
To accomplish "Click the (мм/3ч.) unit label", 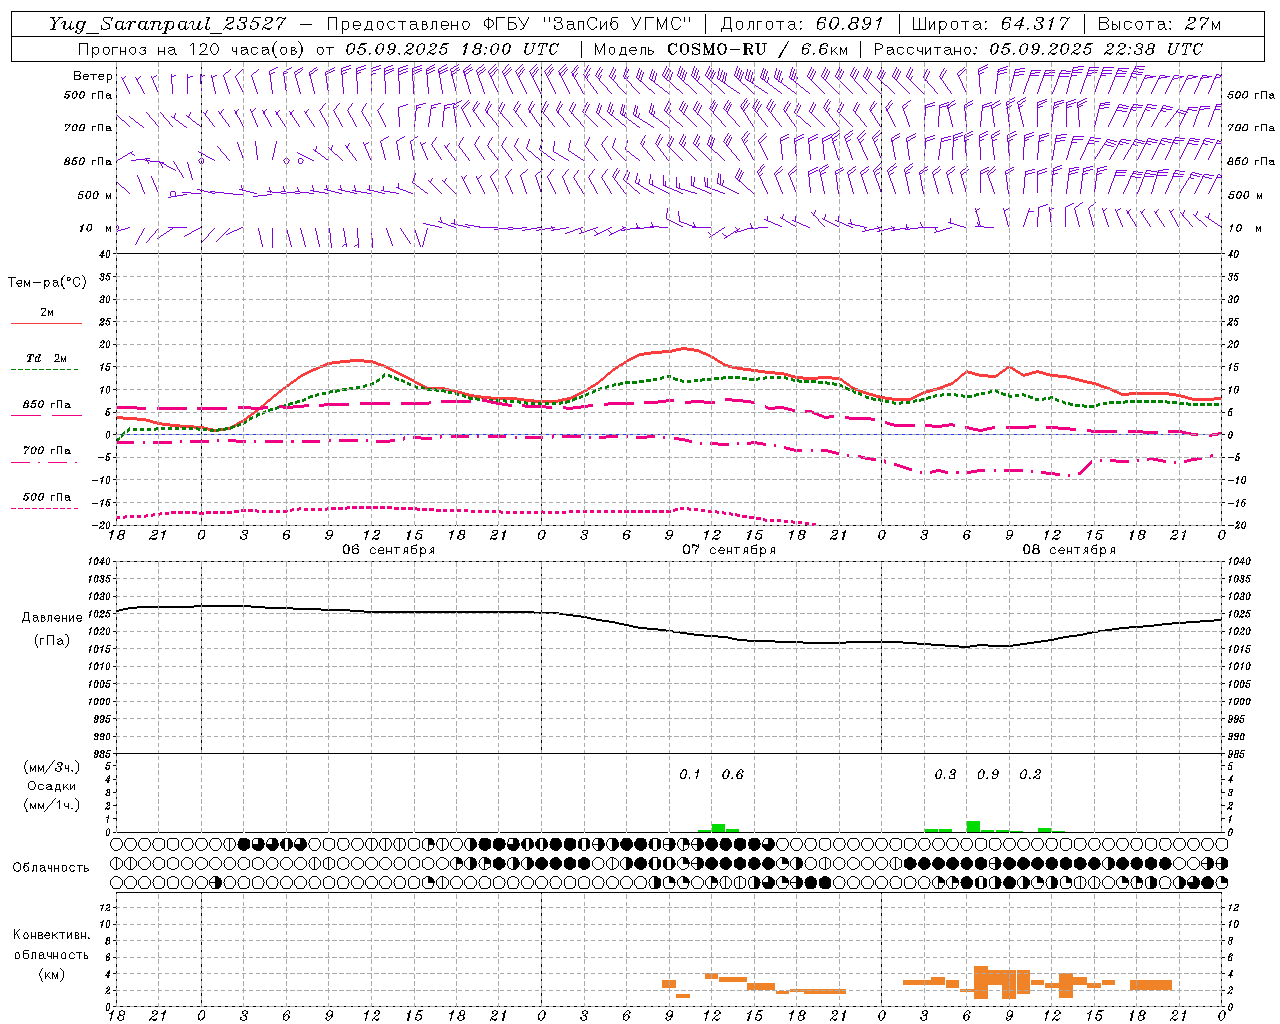I will point(52,767).
